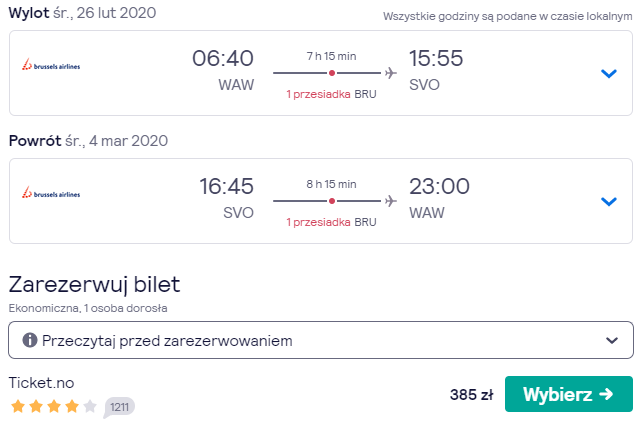Click return 1 przesiadka BRU label
Image resolution: width=639 pixels, height=433 pixels.
(331, 222)
